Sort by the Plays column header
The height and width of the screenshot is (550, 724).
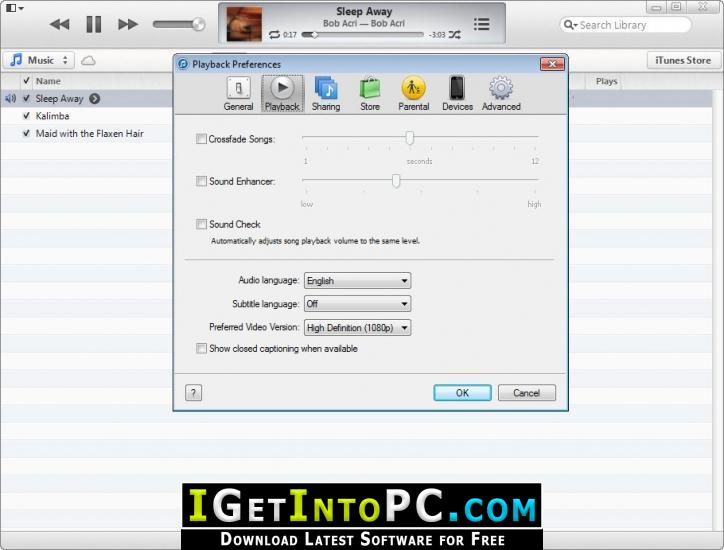(606, 81)
